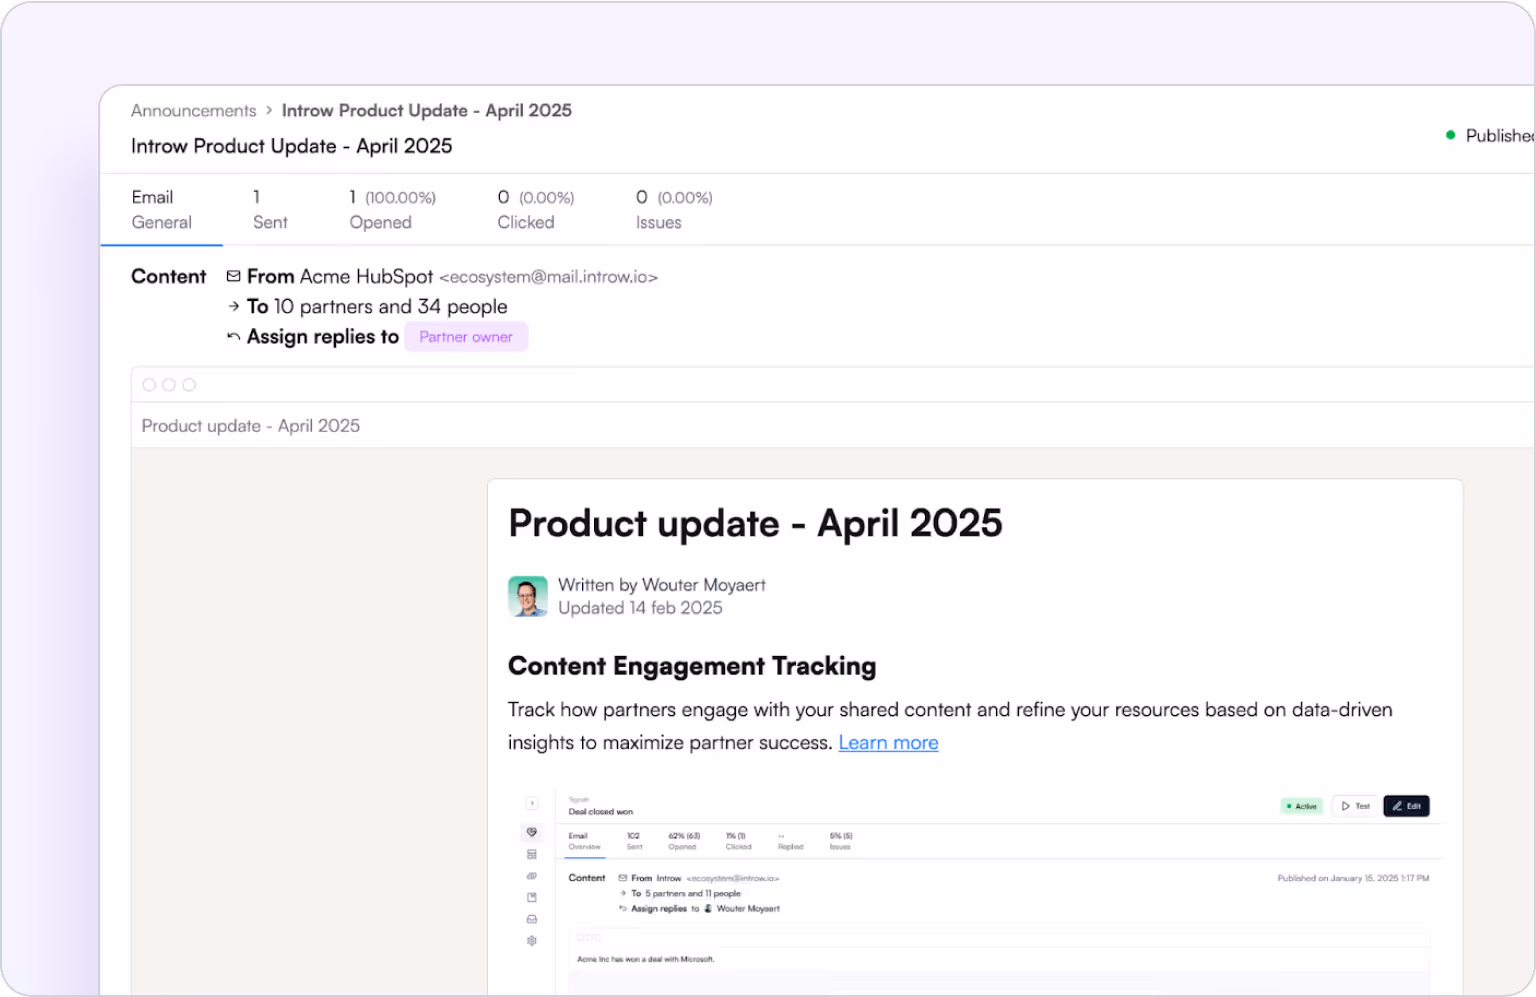Click the settings gear icon in the embedded screenshot

pyautogui.click(x=532, y=941)
